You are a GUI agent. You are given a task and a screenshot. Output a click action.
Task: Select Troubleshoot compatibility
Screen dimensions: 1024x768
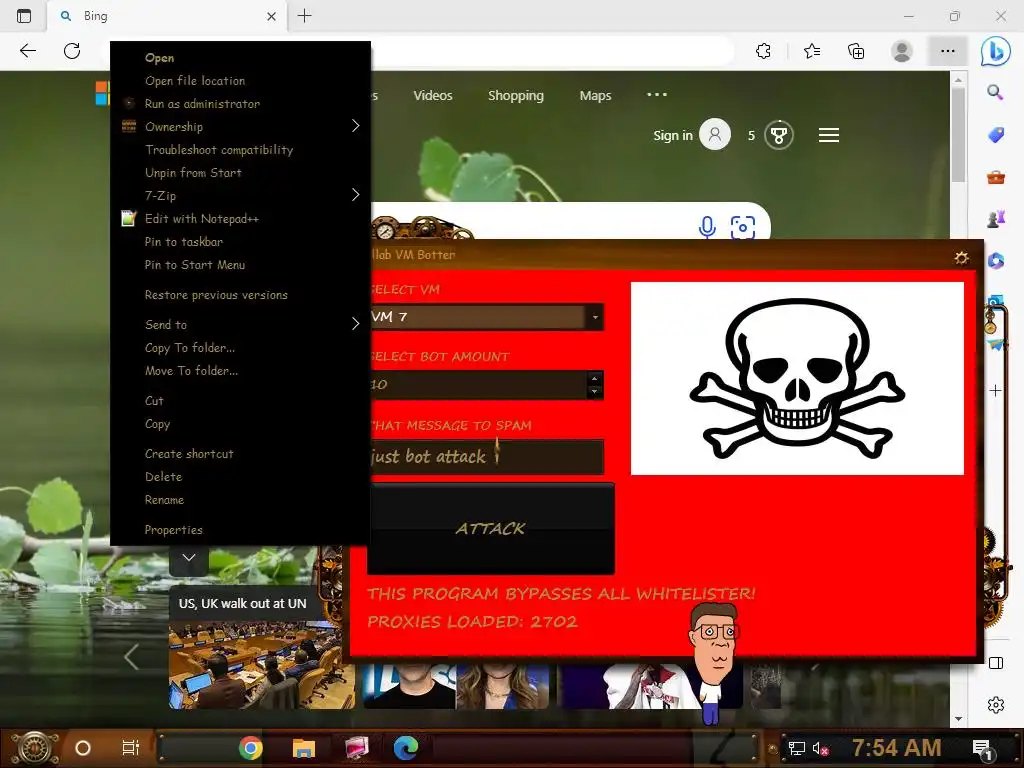tap(240, 150)
